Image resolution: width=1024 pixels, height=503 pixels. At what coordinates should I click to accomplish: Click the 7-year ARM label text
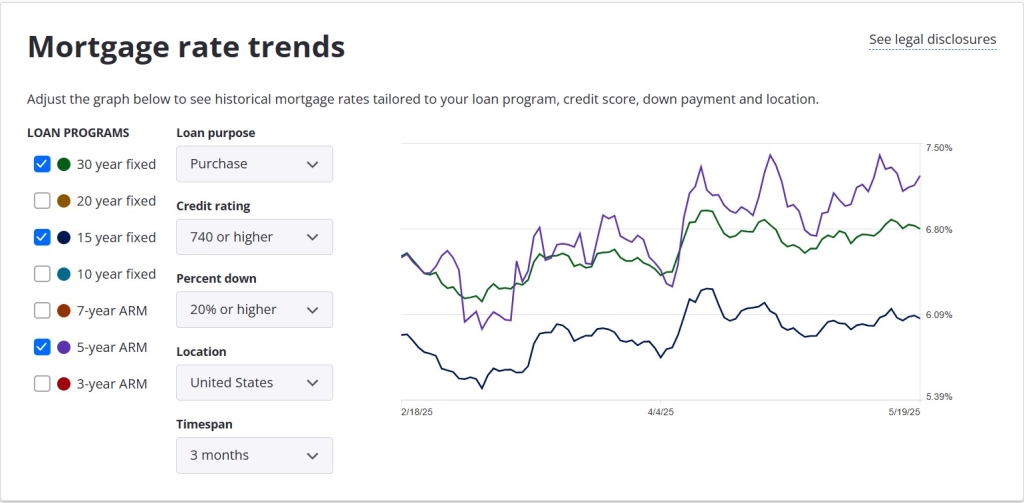[x=112, y=310]
